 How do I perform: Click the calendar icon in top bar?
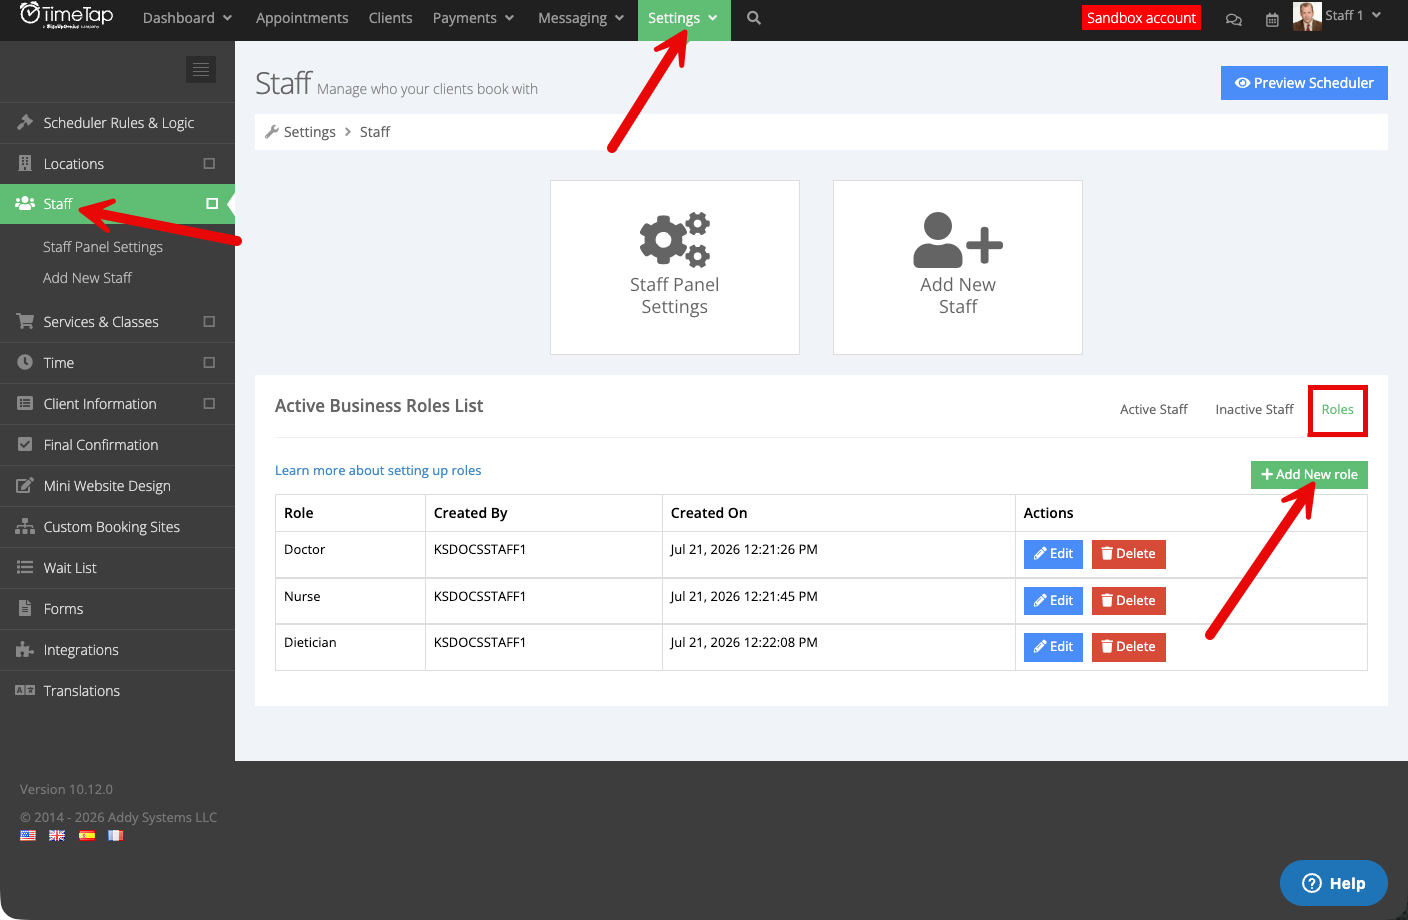coord(1272,19)
